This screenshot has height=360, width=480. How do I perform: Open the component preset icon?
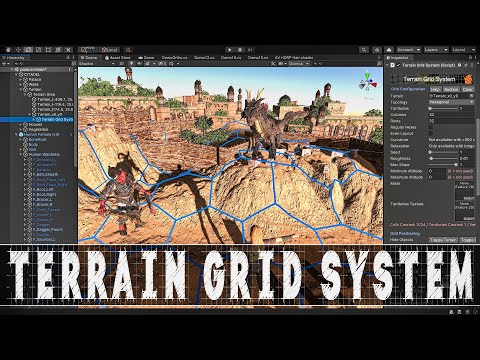(466, 65)
